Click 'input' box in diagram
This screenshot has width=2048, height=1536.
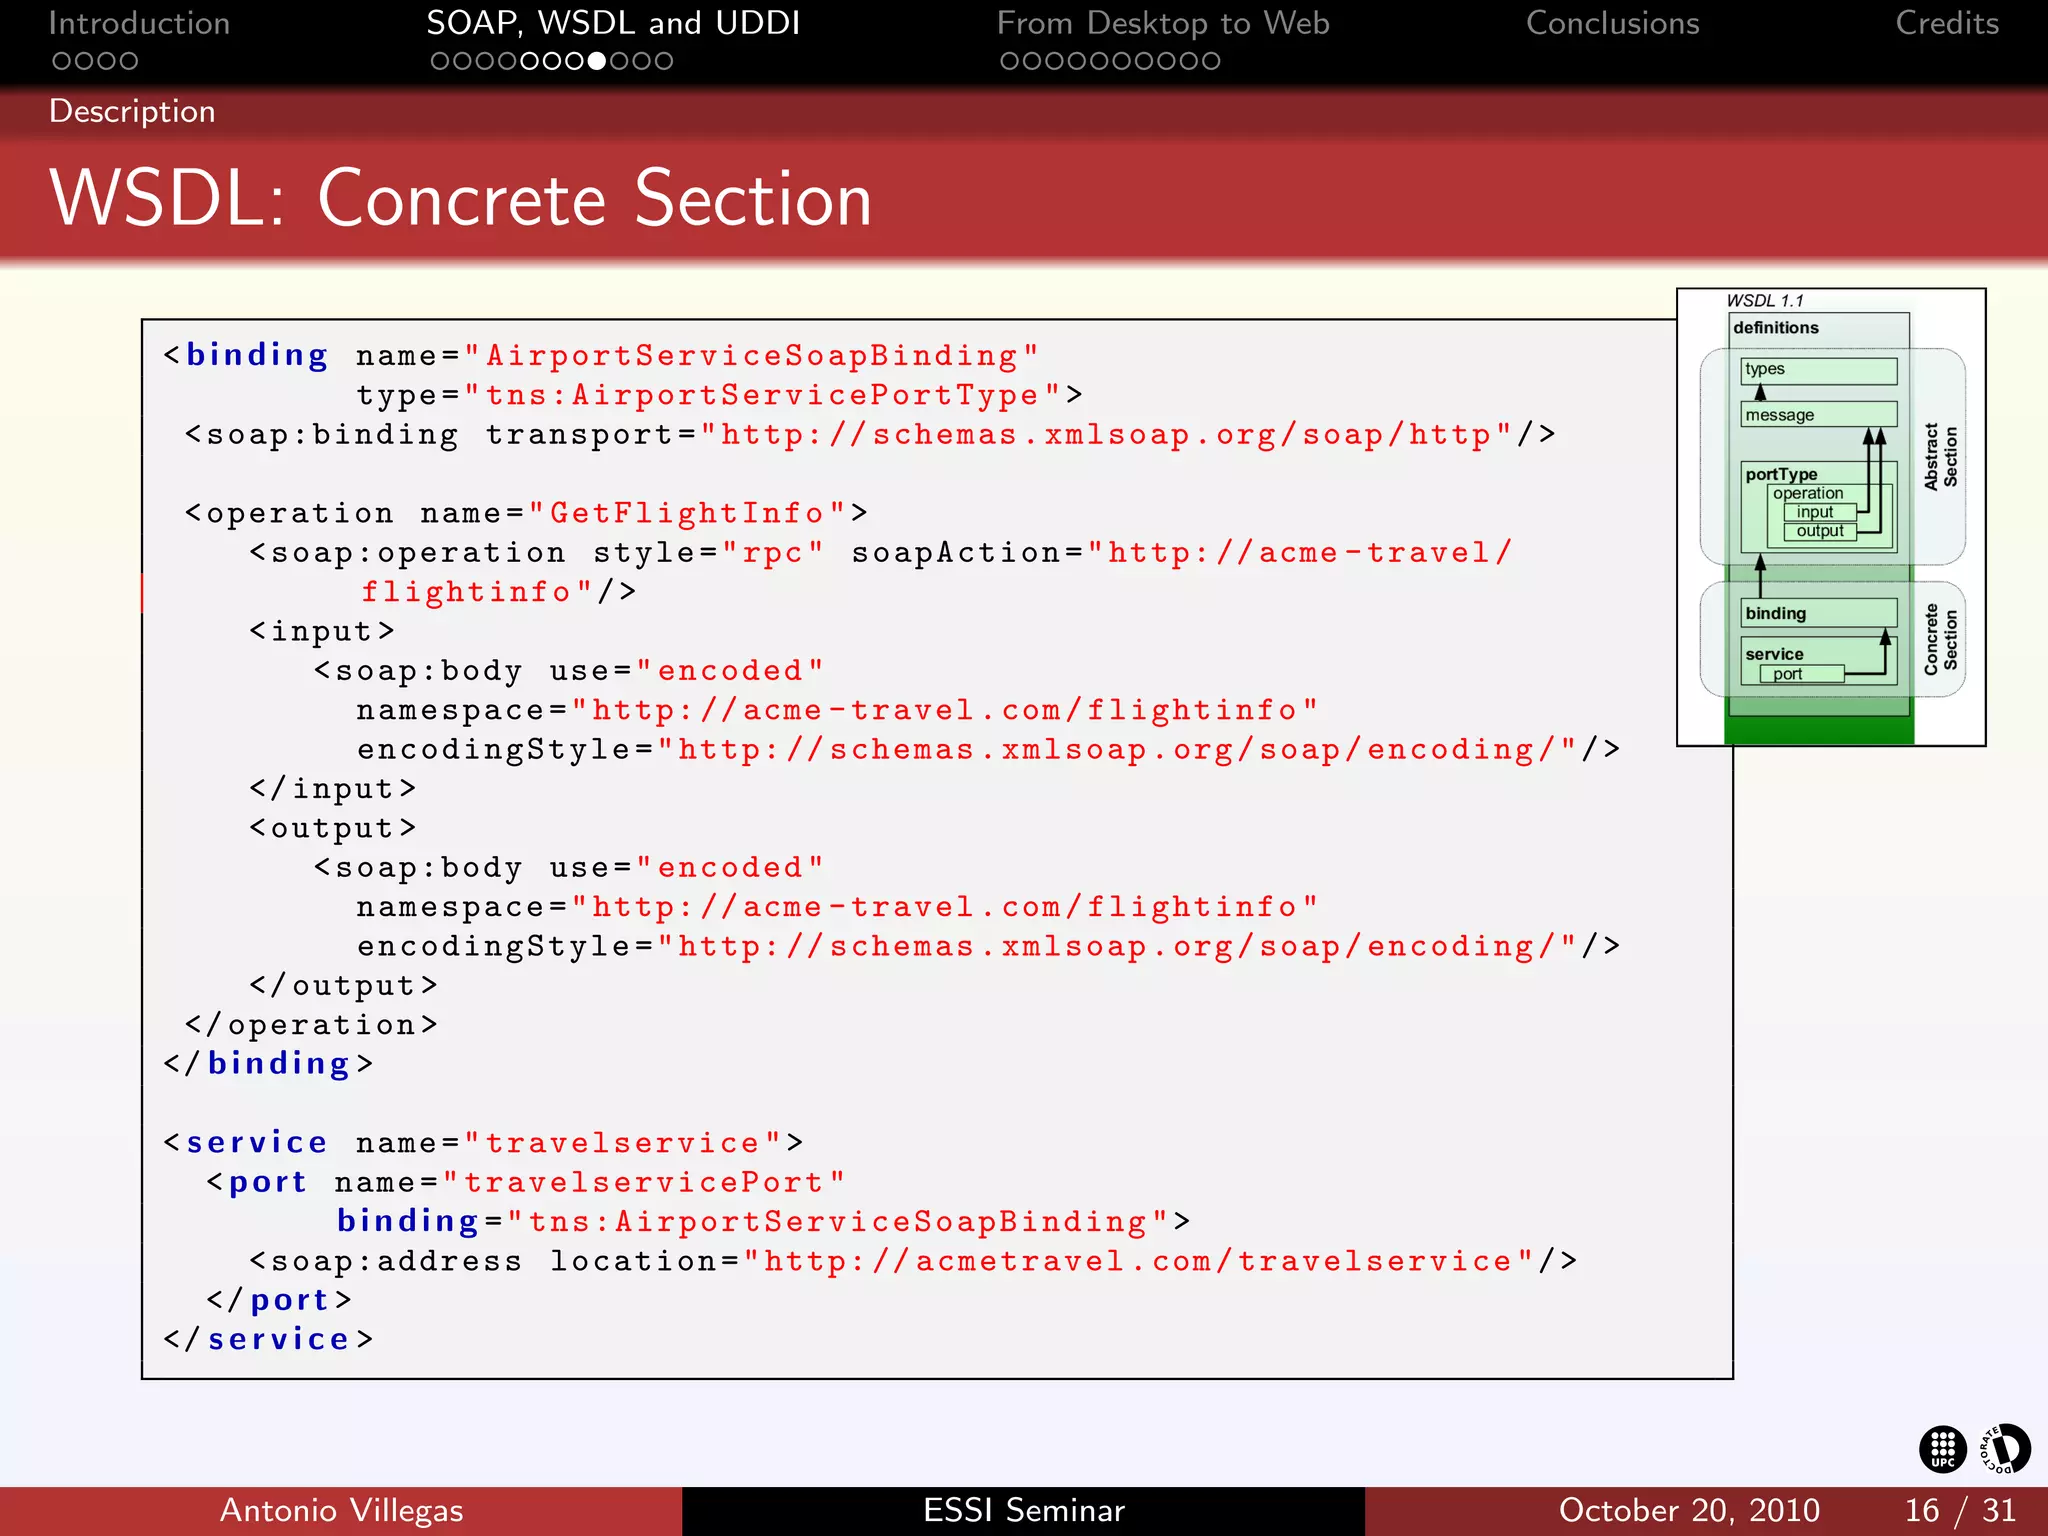(x=1820, y=512)
